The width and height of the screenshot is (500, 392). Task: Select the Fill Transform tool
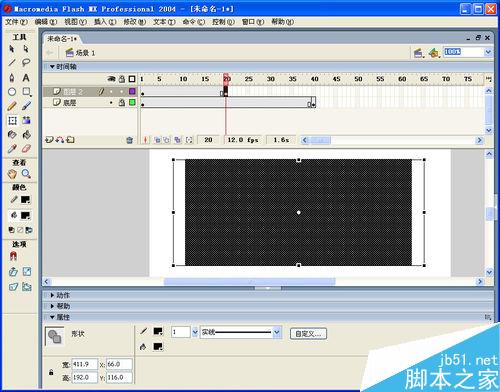click(x=26, y=120)
